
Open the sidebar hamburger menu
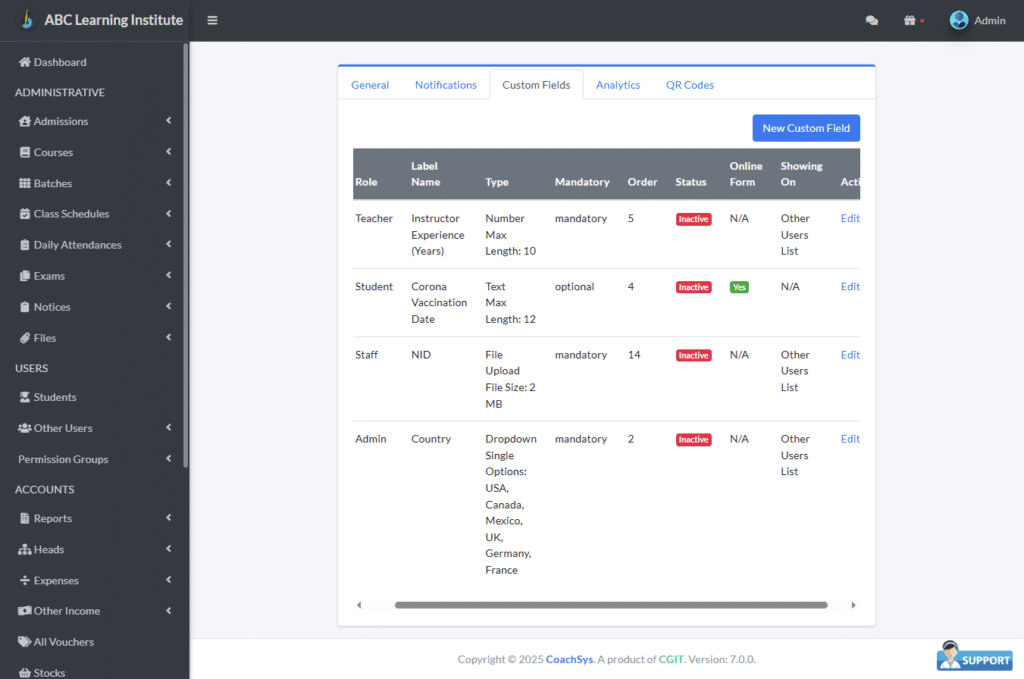(212, 20)
